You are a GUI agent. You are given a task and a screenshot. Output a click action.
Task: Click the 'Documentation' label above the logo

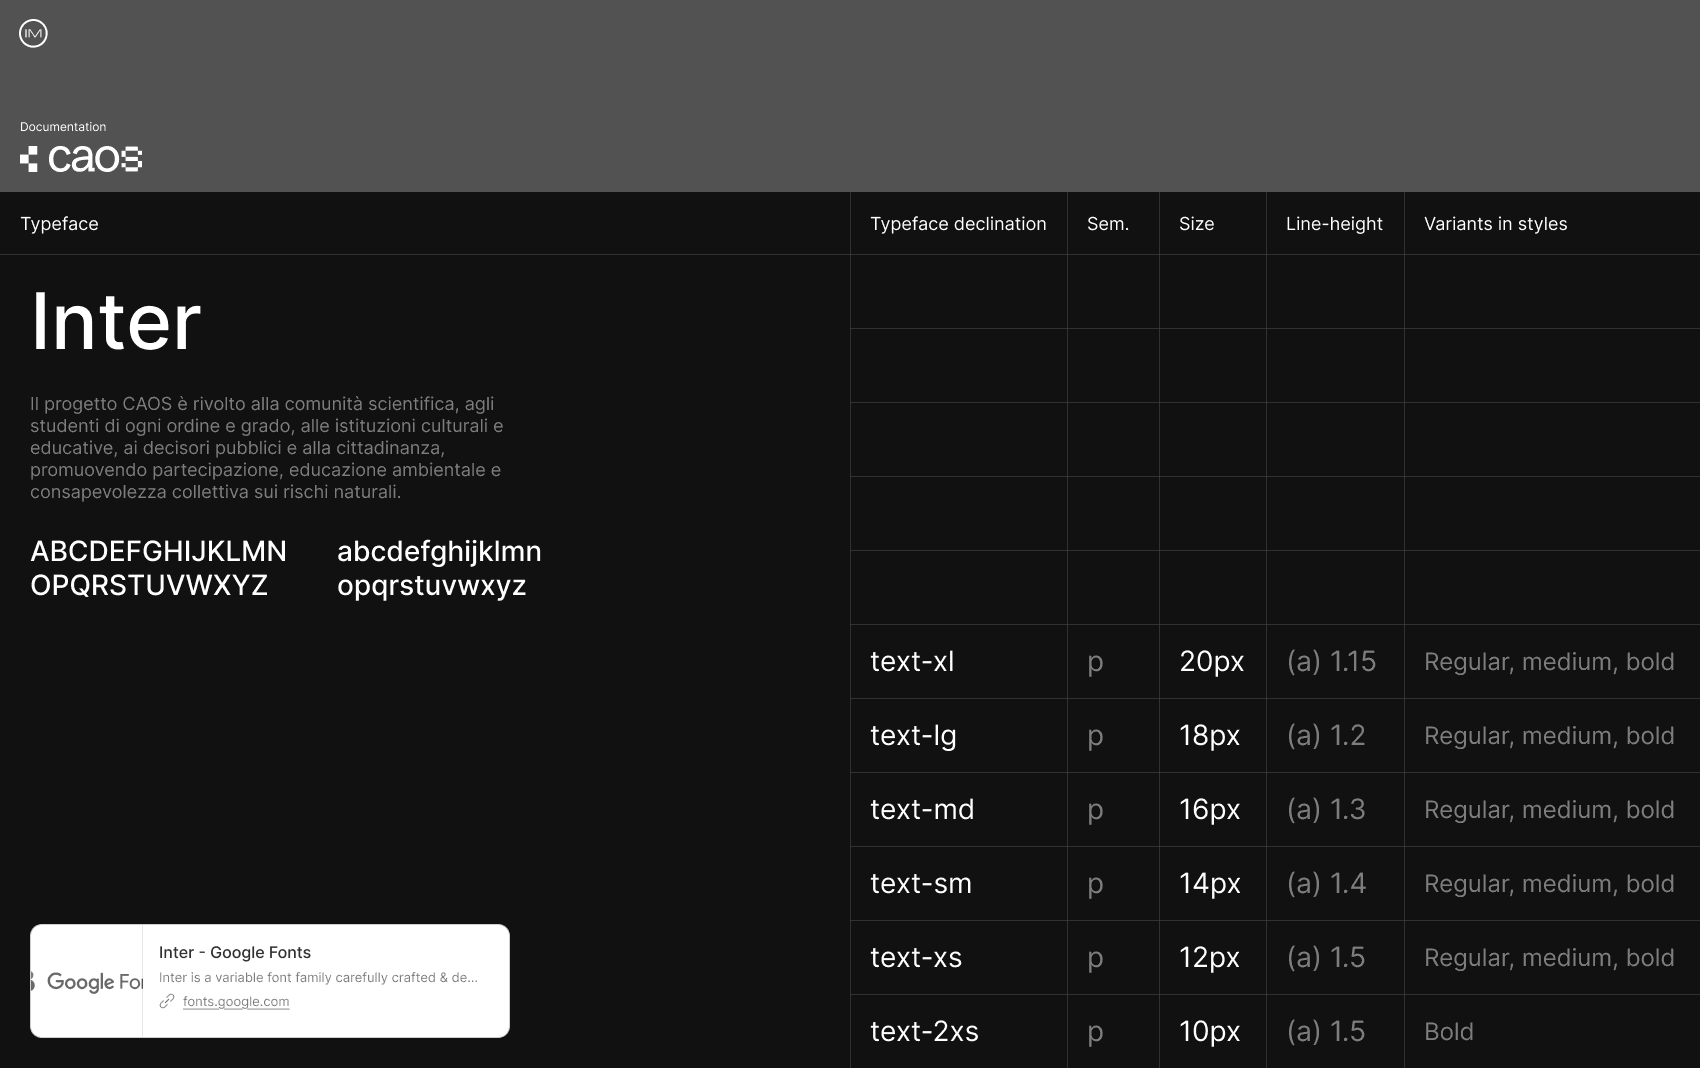click(x=63, y=127)
